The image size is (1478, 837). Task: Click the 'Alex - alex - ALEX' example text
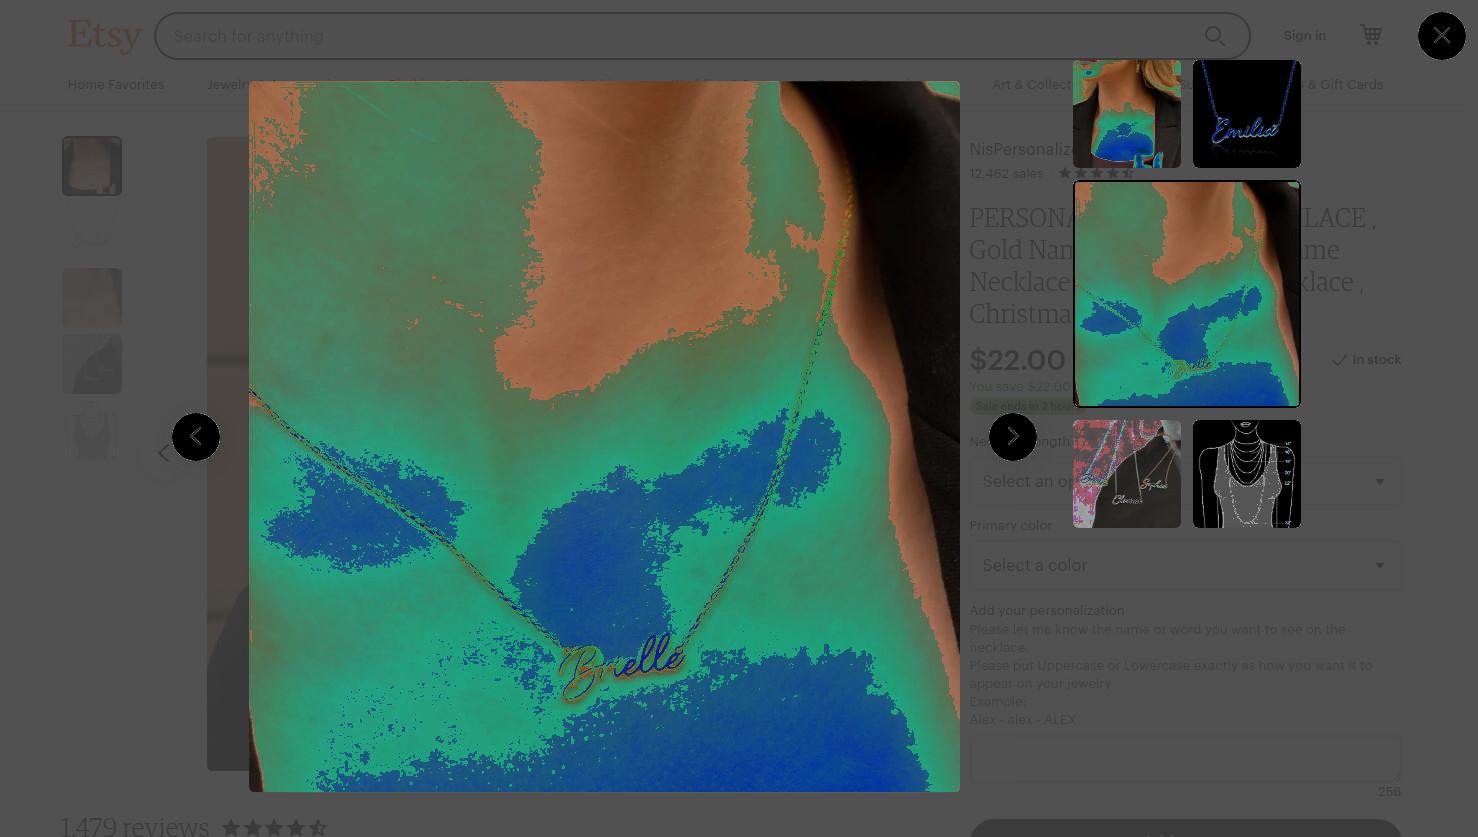click(x=1022, y=719)
